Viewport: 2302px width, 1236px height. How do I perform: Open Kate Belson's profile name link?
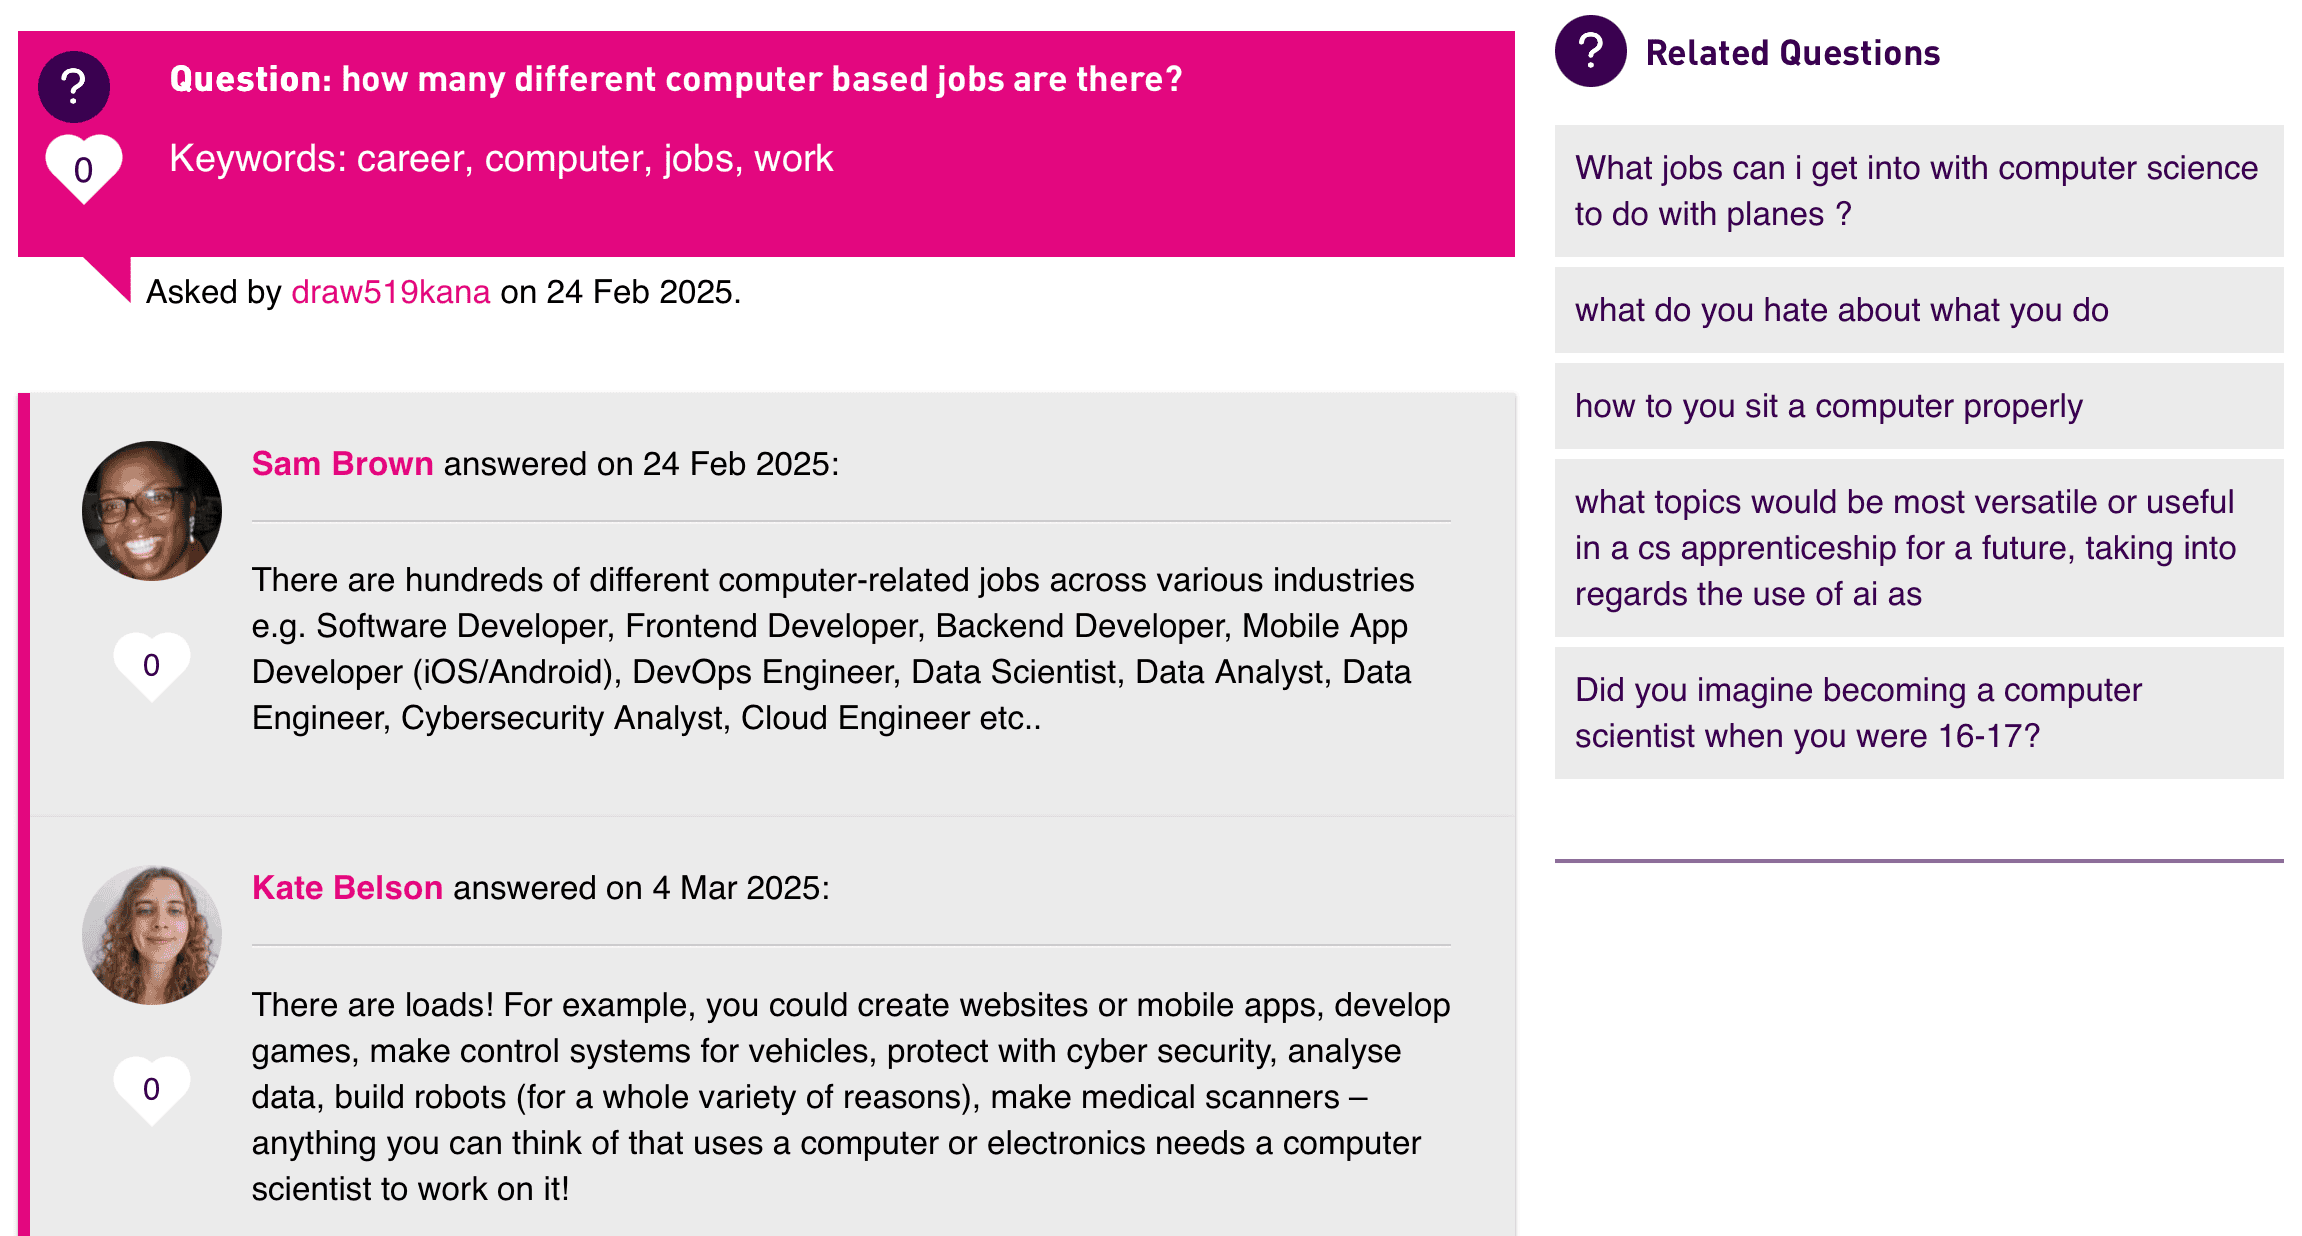[x=347, y=888]
